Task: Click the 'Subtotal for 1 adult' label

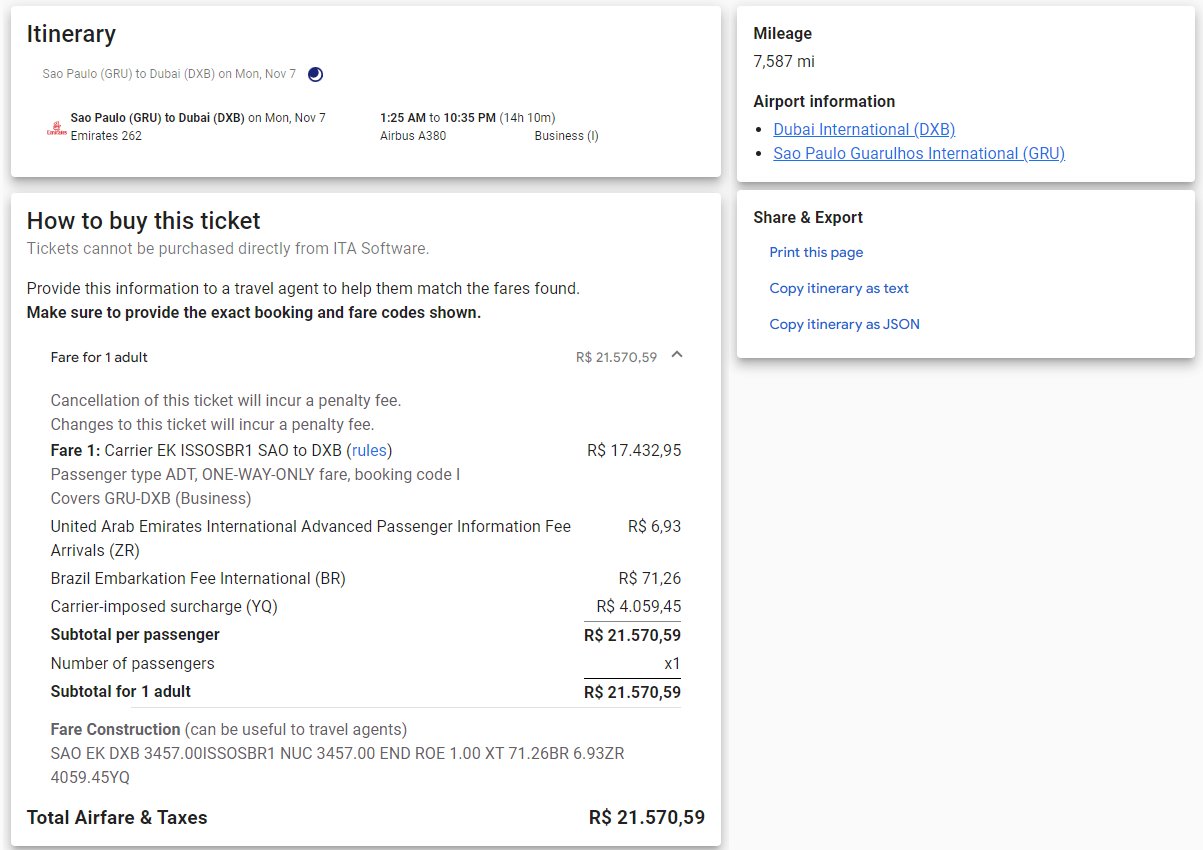Action: point(121,691)
